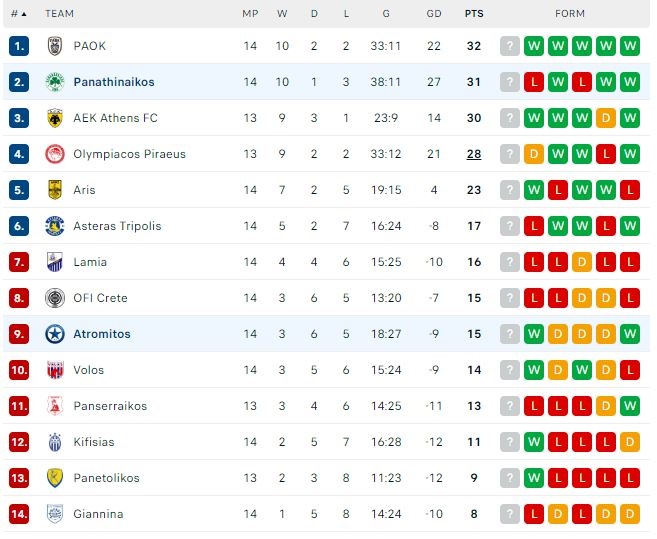
Task: Click Olympiacos Piraeus underlined 28 points
Action: pyautogui.click(x=474, y=154)
